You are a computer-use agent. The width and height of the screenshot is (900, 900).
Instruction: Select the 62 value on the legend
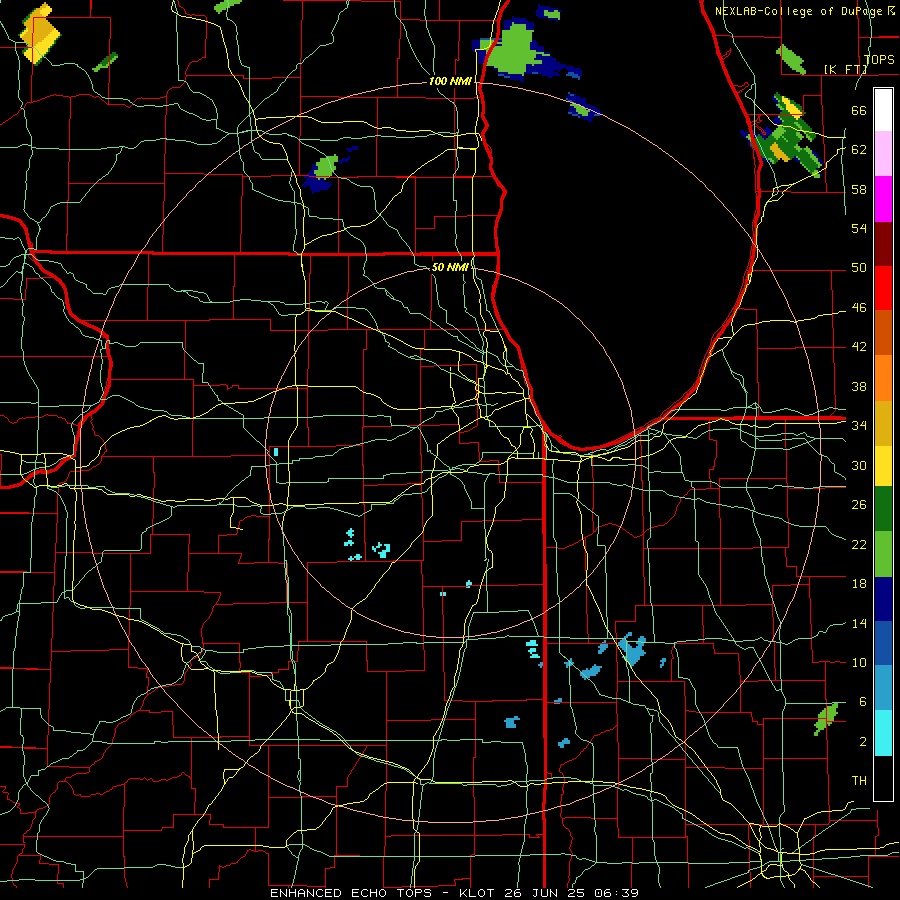pos(859,150)
